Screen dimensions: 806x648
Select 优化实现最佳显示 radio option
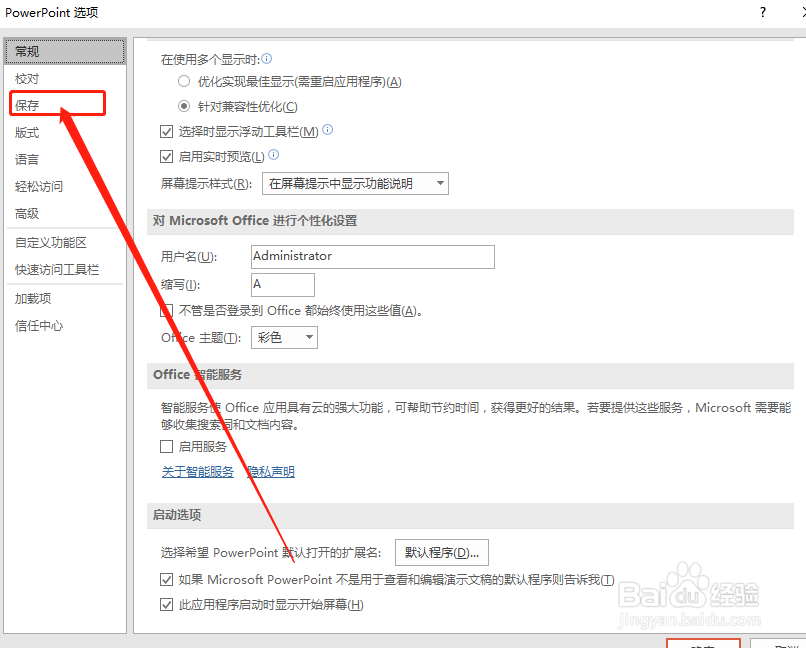[x=183, y=81]
